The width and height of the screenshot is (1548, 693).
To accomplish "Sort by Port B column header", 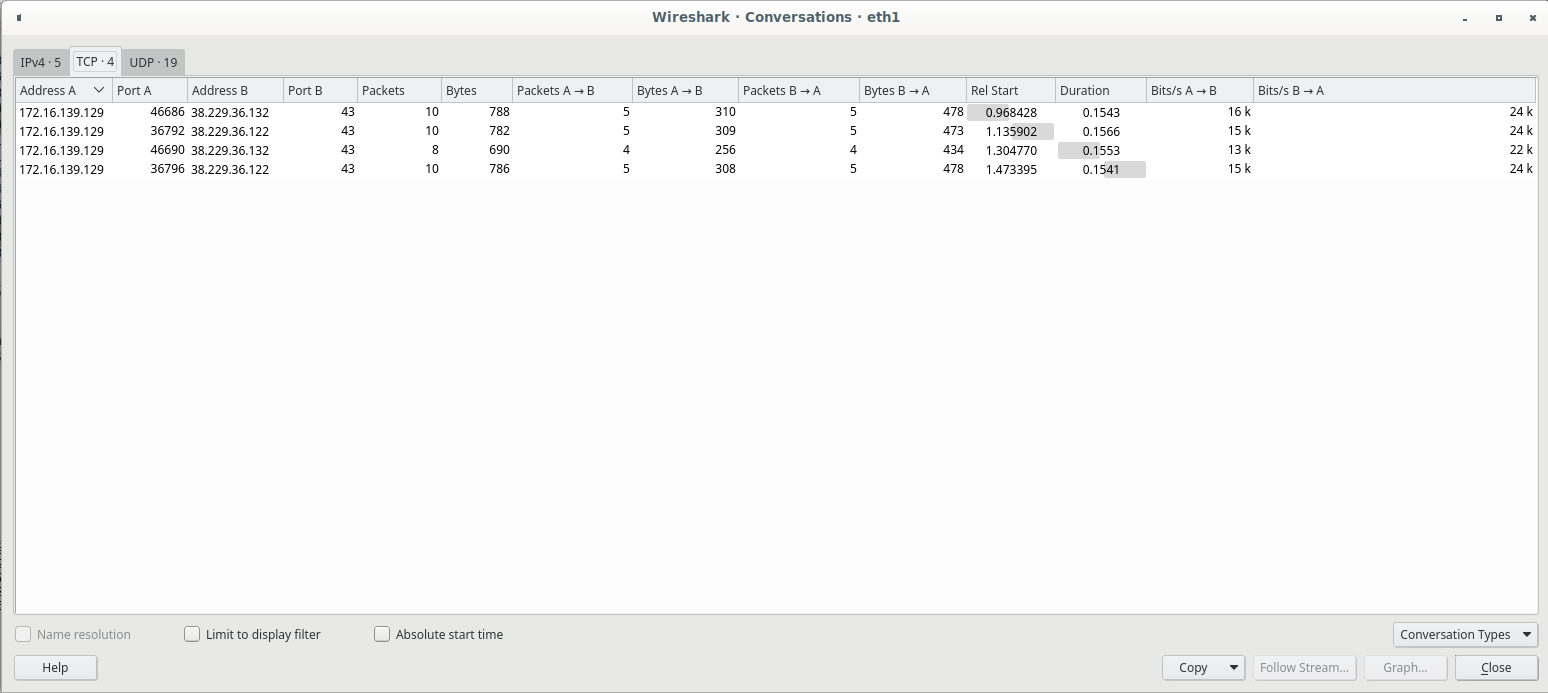I will [x=321, y=90].
